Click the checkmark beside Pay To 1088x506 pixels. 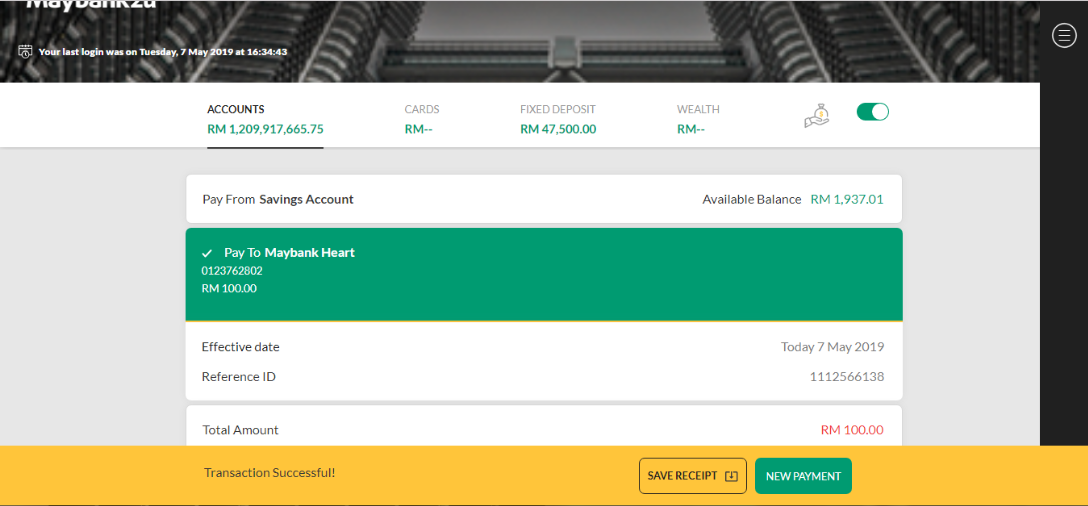click(207, 253)
